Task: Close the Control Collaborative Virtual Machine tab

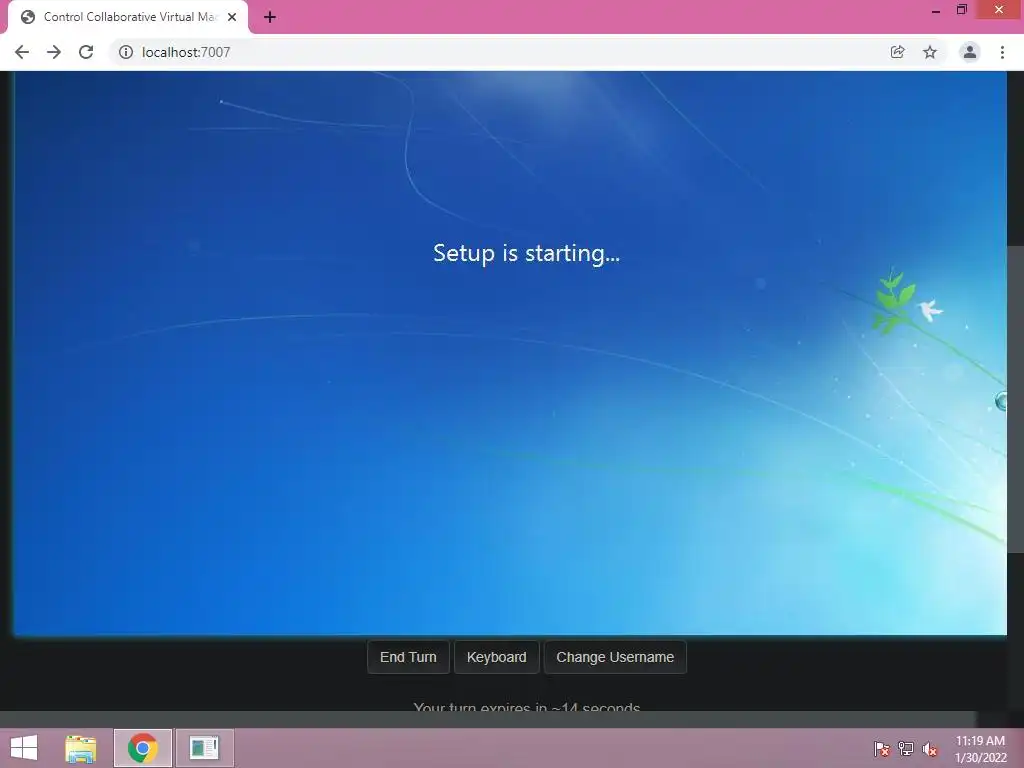Action: (x=232, y=17)
